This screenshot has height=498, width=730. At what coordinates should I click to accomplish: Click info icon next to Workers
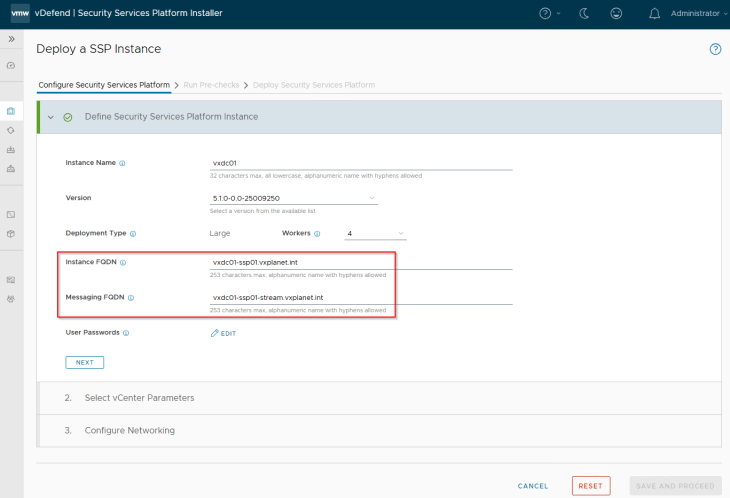tap(317, 233)
